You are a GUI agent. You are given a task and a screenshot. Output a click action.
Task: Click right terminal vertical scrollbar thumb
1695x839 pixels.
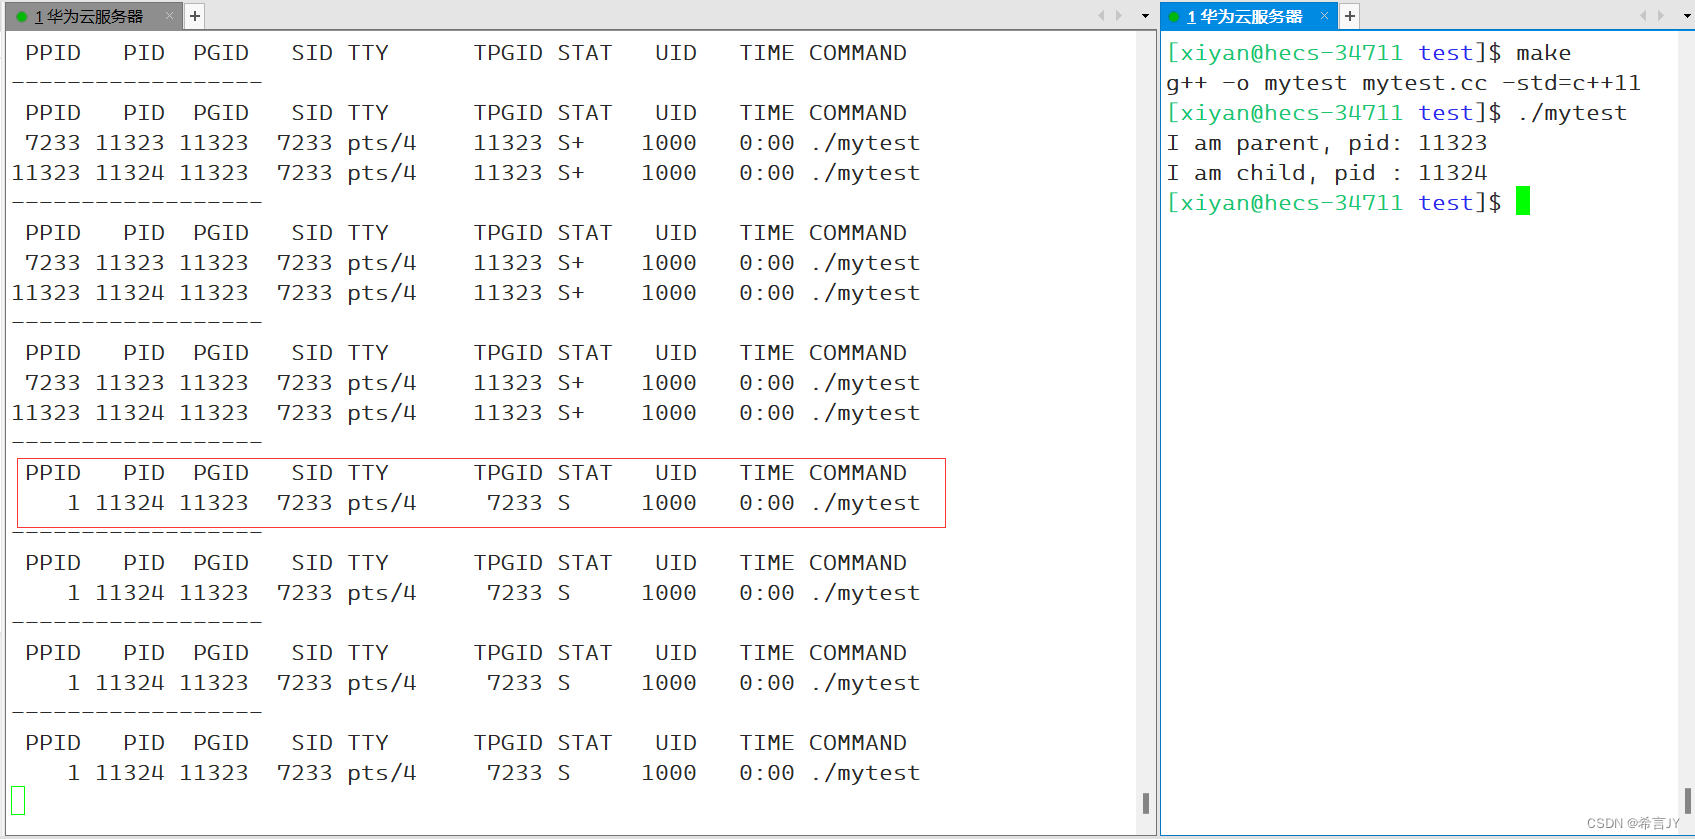coord(1687,800)
